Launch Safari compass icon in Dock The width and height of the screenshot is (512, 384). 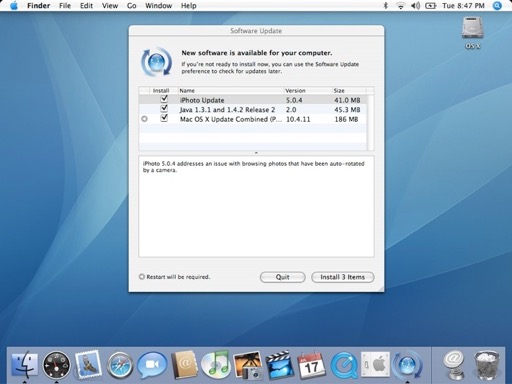(120, 366)
